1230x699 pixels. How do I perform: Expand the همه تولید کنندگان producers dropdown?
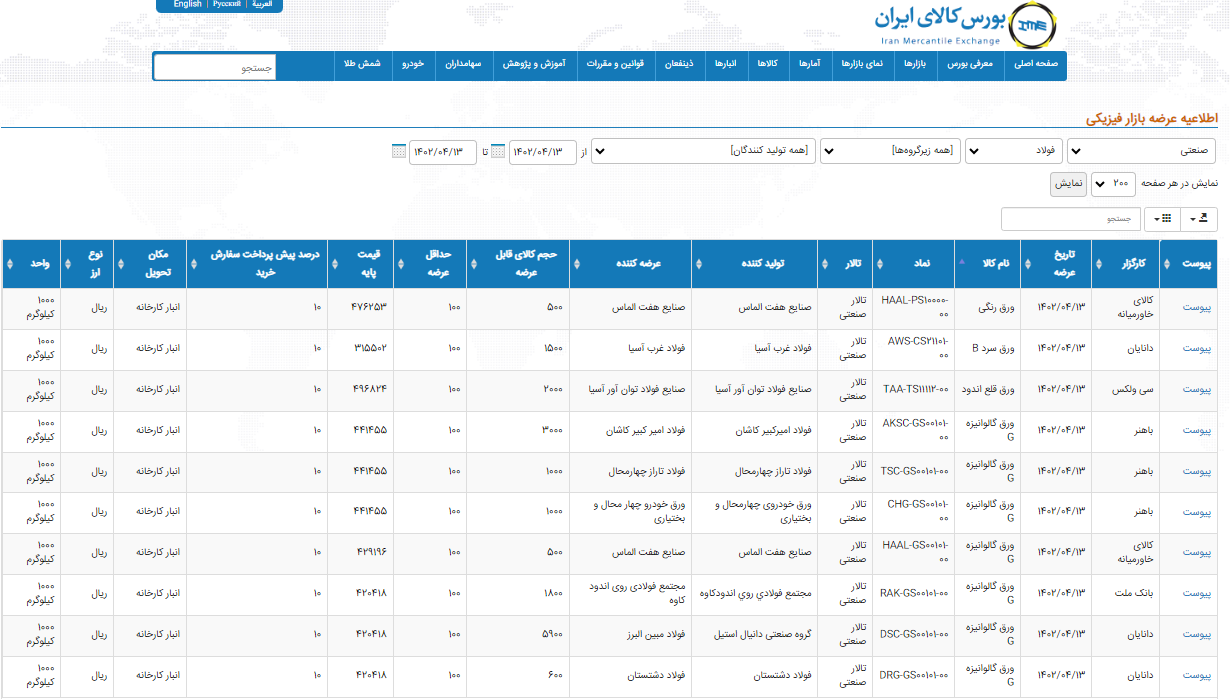(x=703, y=152)
